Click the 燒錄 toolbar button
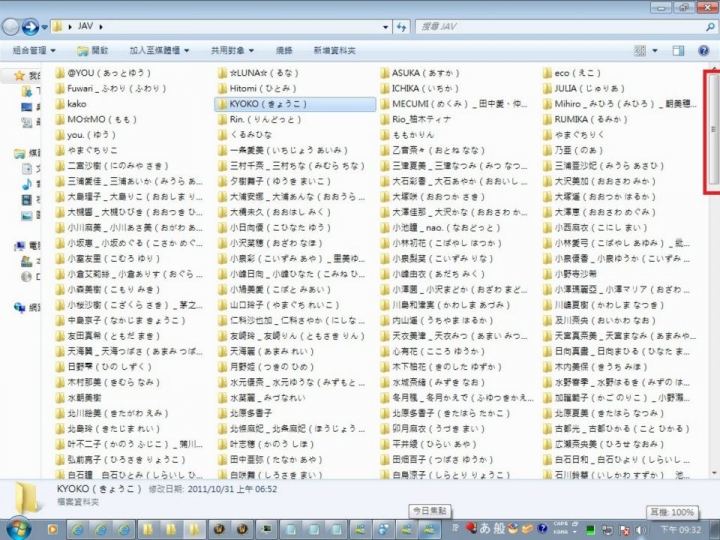The width and height of the screenshot is (720, 540). pos(284,51)
